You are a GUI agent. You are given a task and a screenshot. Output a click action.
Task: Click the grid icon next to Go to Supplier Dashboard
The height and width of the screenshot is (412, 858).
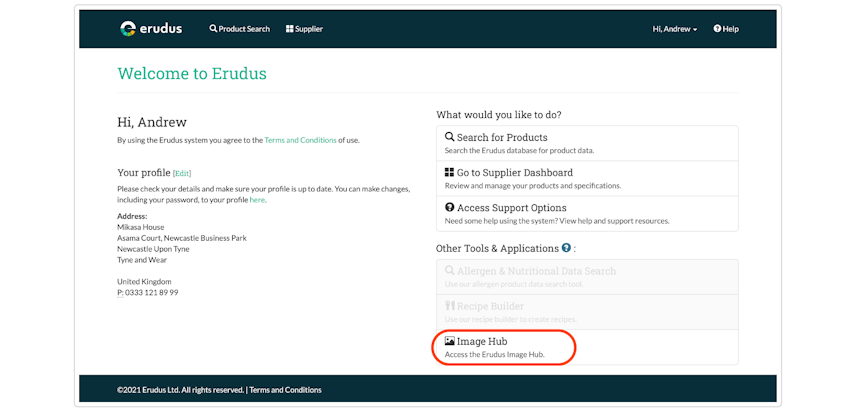tap(449, 172)
